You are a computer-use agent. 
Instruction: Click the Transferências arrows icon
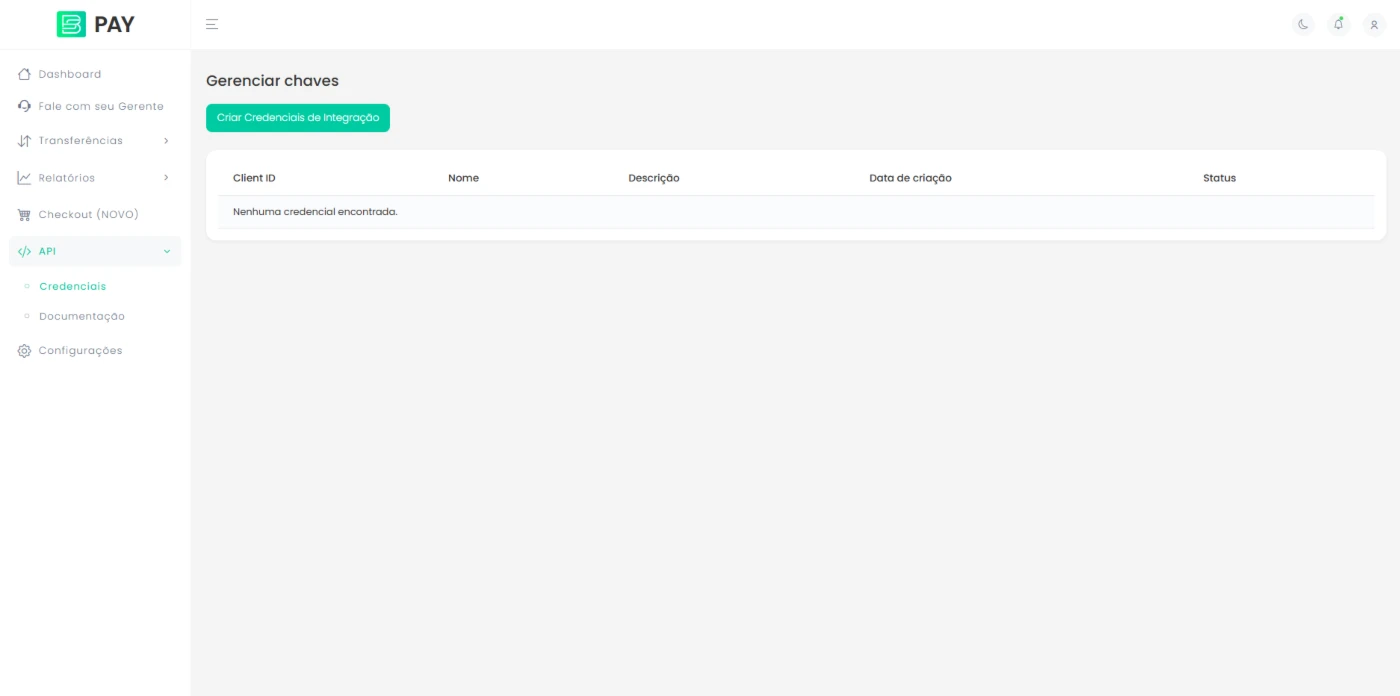[25, 141]
